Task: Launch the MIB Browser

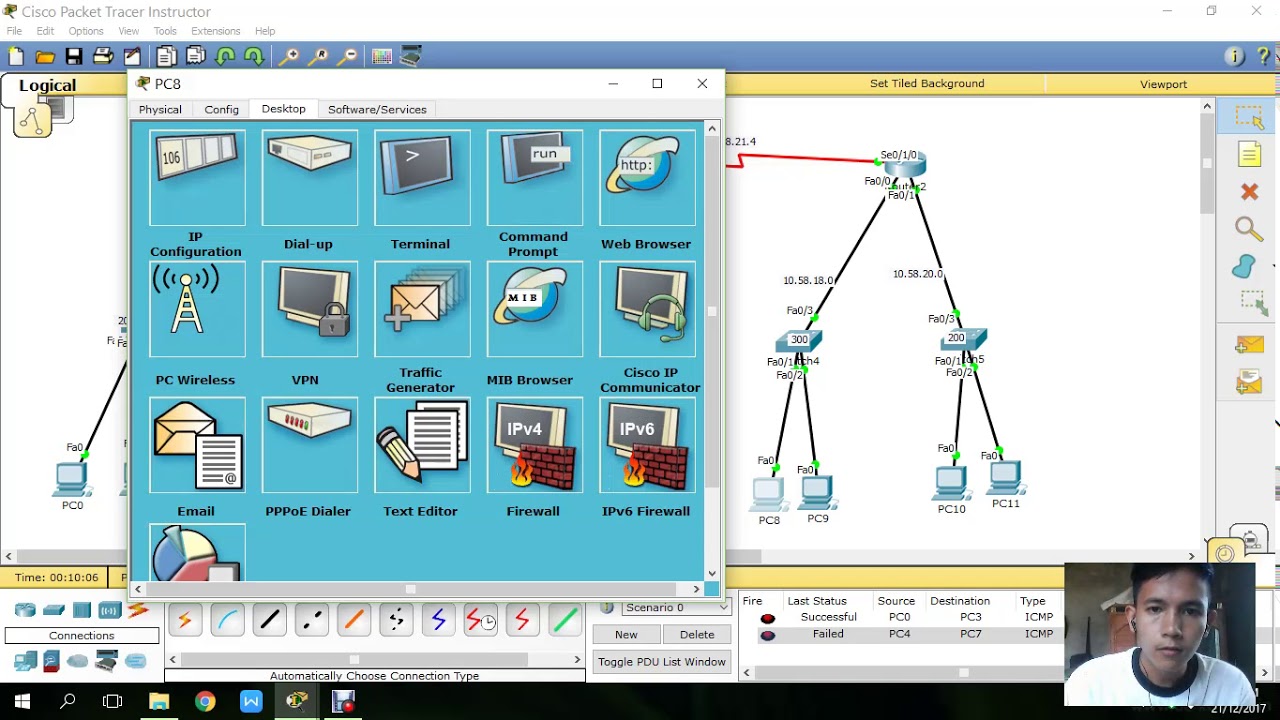Action: [534, 309]
